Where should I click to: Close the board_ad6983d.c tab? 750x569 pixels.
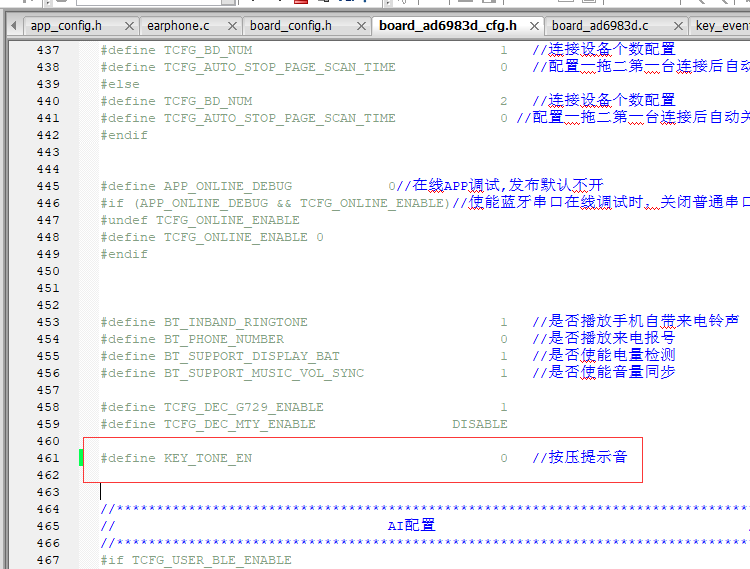coord(678,26)
